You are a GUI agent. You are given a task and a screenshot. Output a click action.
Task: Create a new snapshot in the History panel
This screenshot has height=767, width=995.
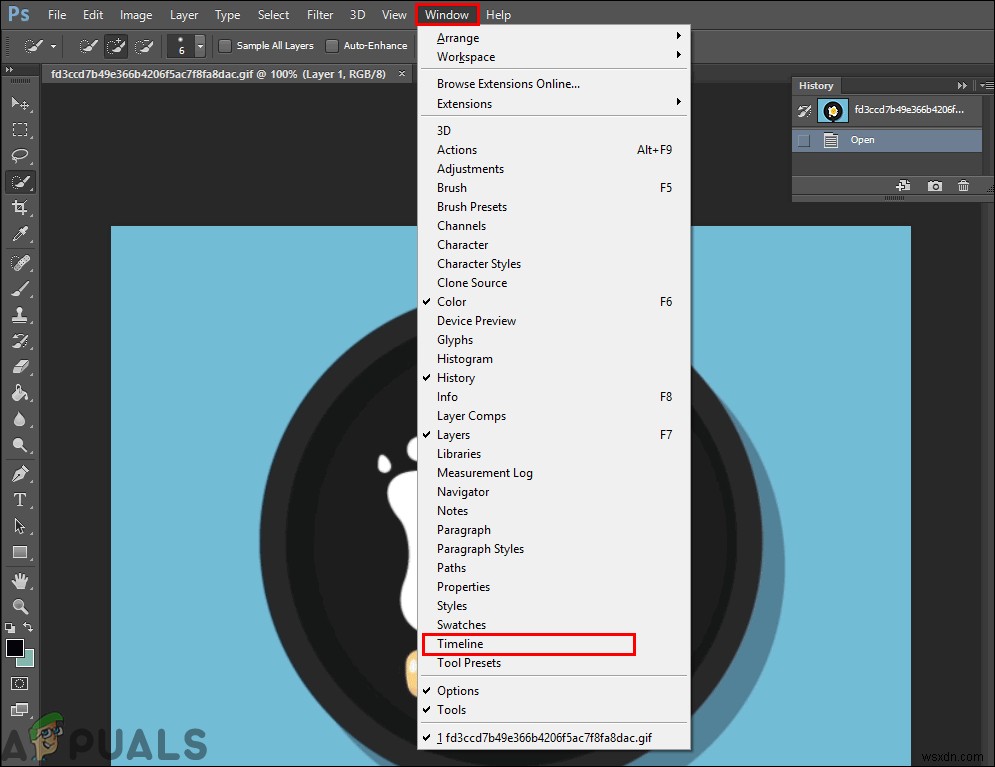[x=934, y=185]
